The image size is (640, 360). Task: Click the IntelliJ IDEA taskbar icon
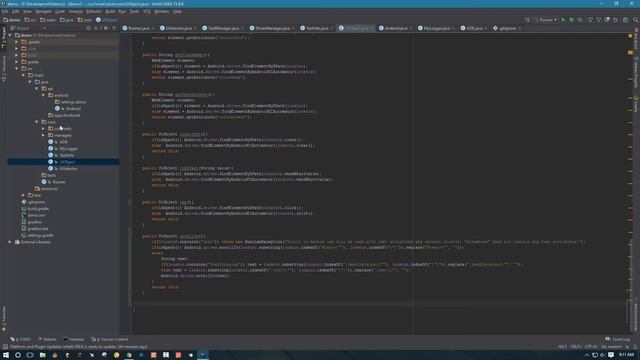tap(202, 355)
